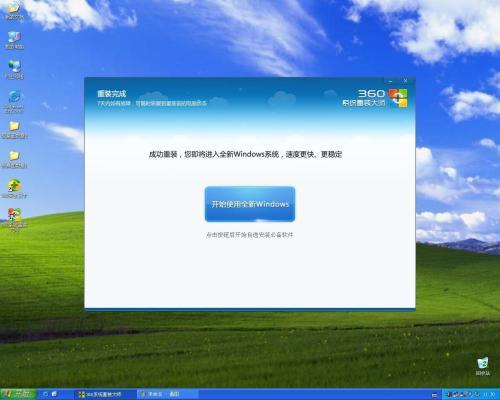Open the second yellow folder on the desktop
The image size is (500, 400).
(14, 159)
